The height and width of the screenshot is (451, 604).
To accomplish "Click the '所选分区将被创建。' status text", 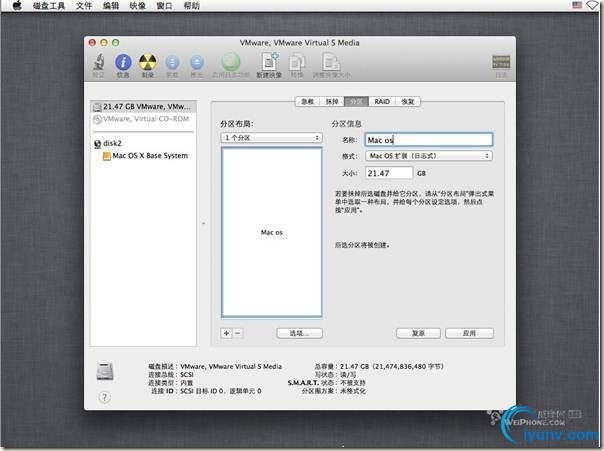I will point(362,245).
